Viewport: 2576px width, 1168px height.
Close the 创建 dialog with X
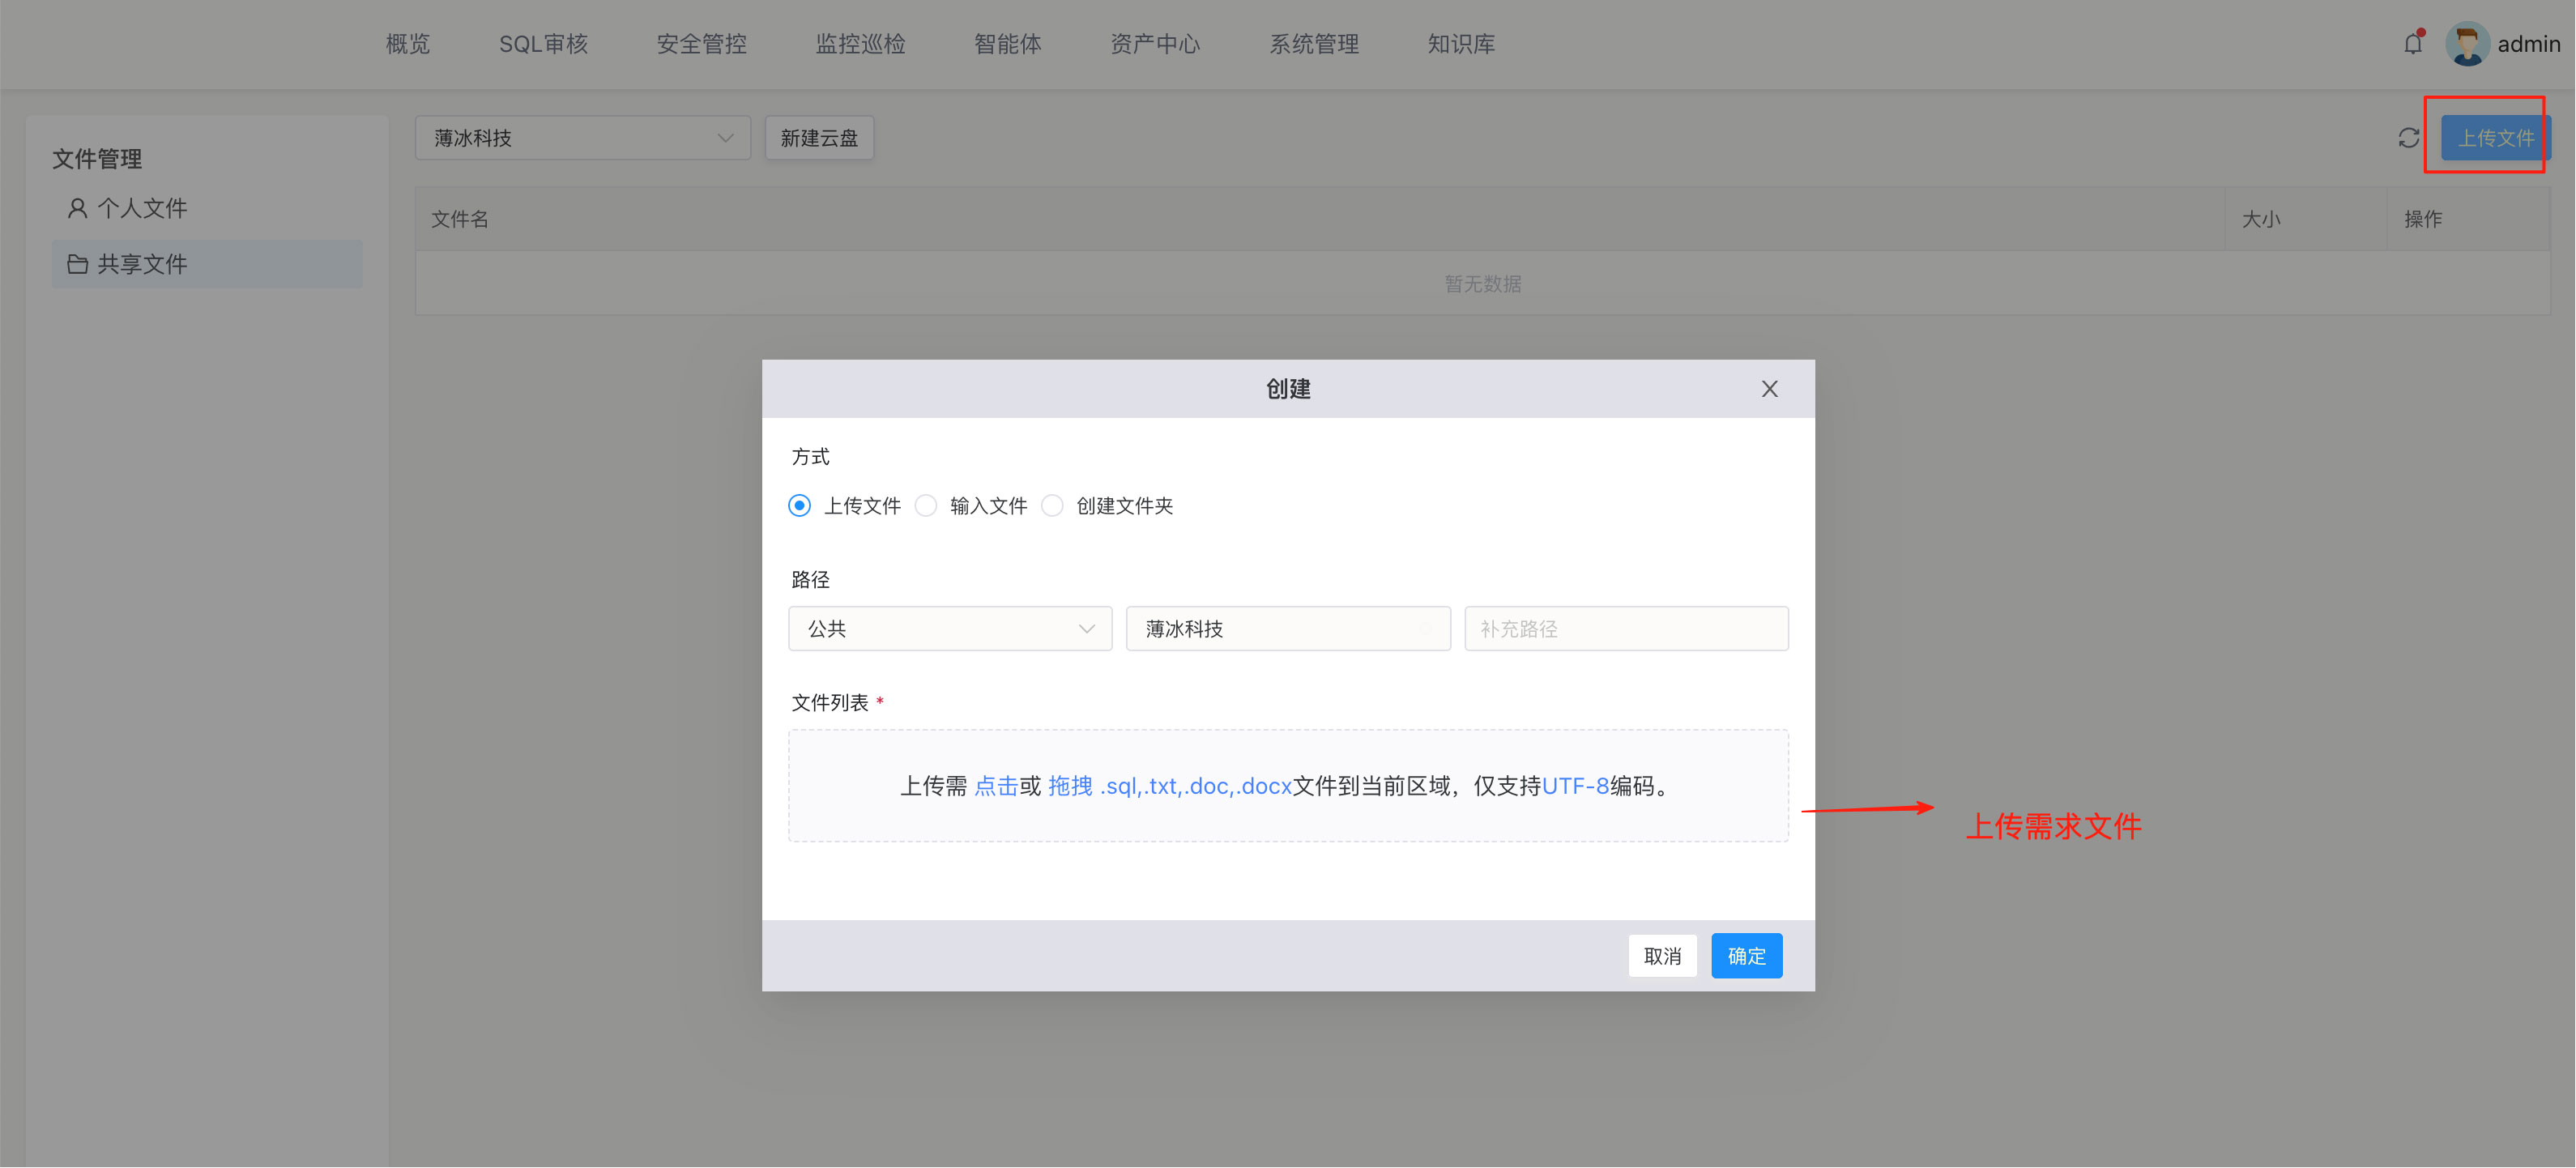pos(1769,389)
